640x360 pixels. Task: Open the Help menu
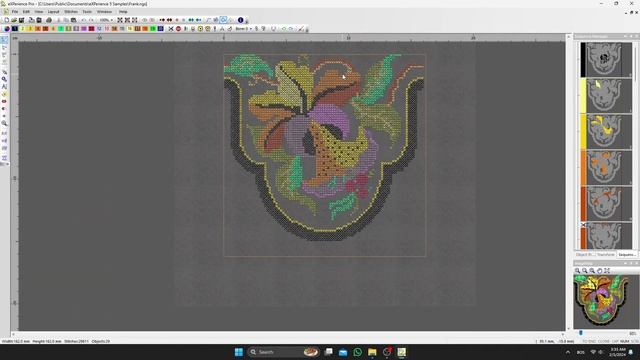[x=123, y=11]
